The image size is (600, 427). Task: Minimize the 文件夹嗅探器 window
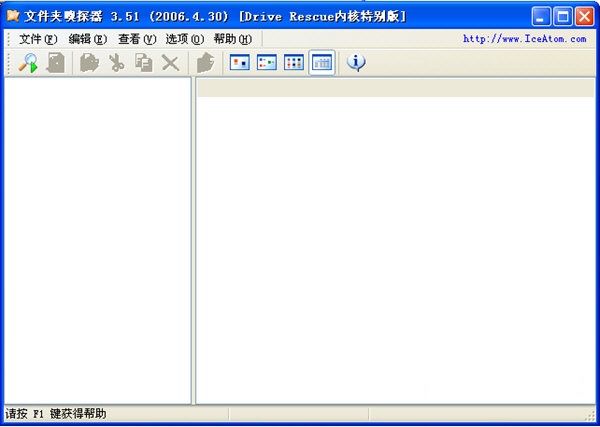pos(541,17)
